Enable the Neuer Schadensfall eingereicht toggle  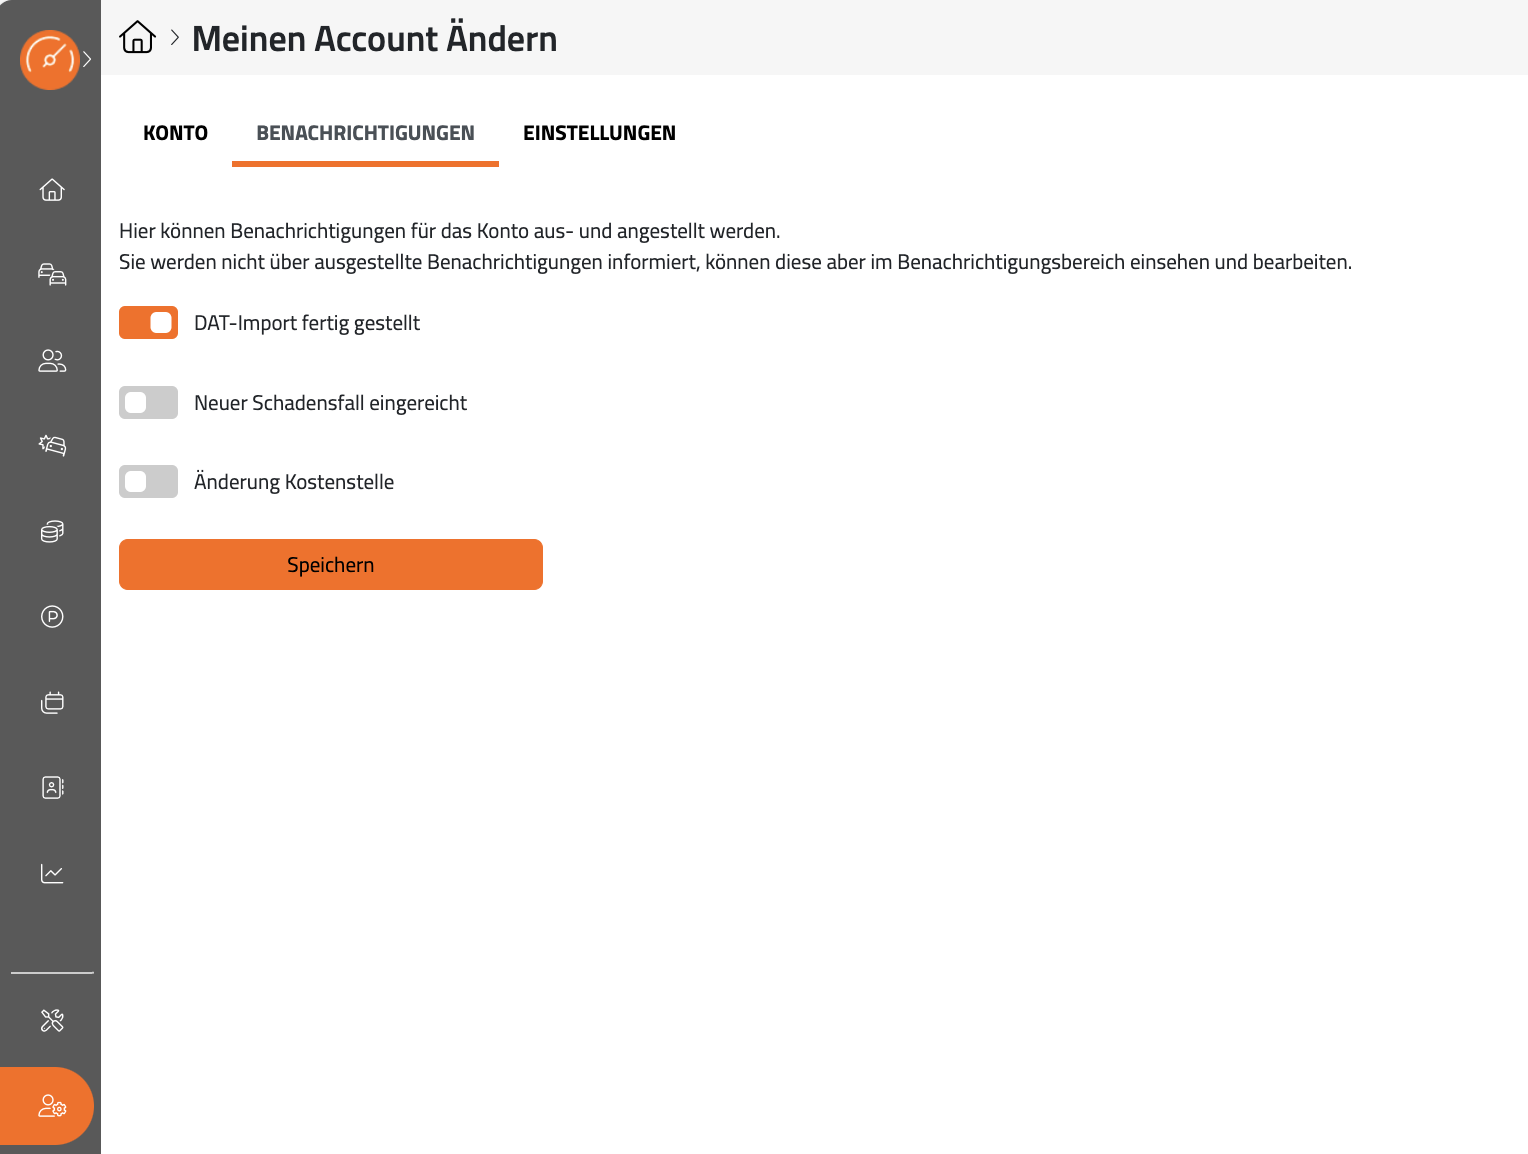tap(148, 402)
